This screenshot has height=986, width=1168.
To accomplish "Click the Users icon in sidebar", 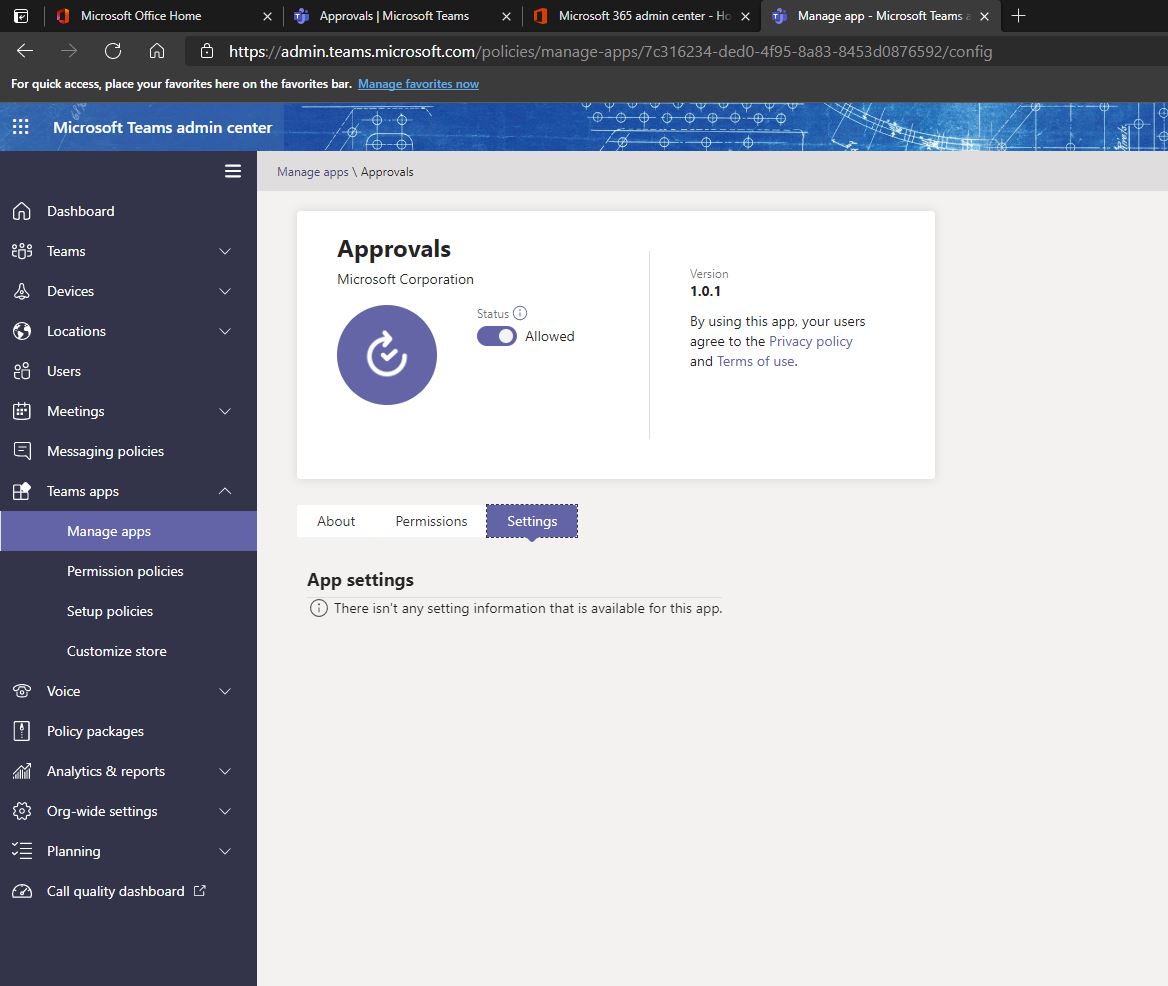I will coord(22,371).
